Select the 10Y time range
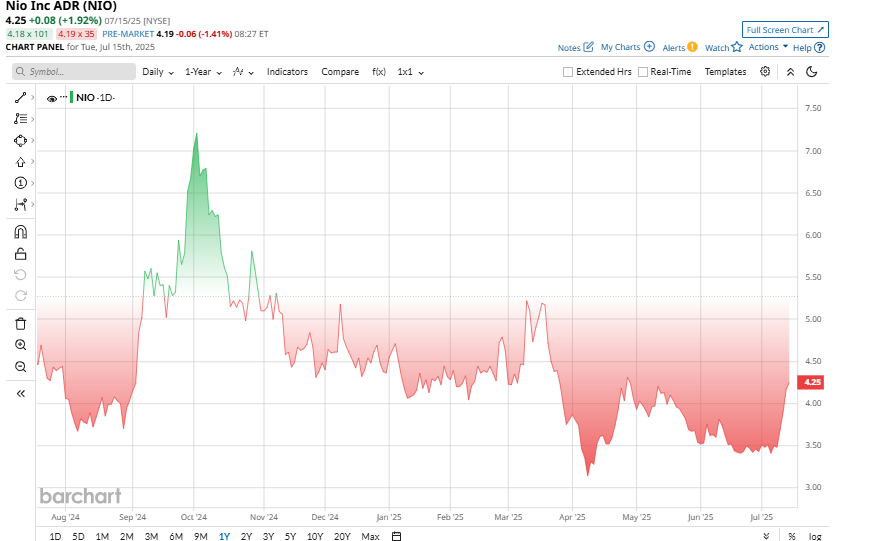 (315, 537)
